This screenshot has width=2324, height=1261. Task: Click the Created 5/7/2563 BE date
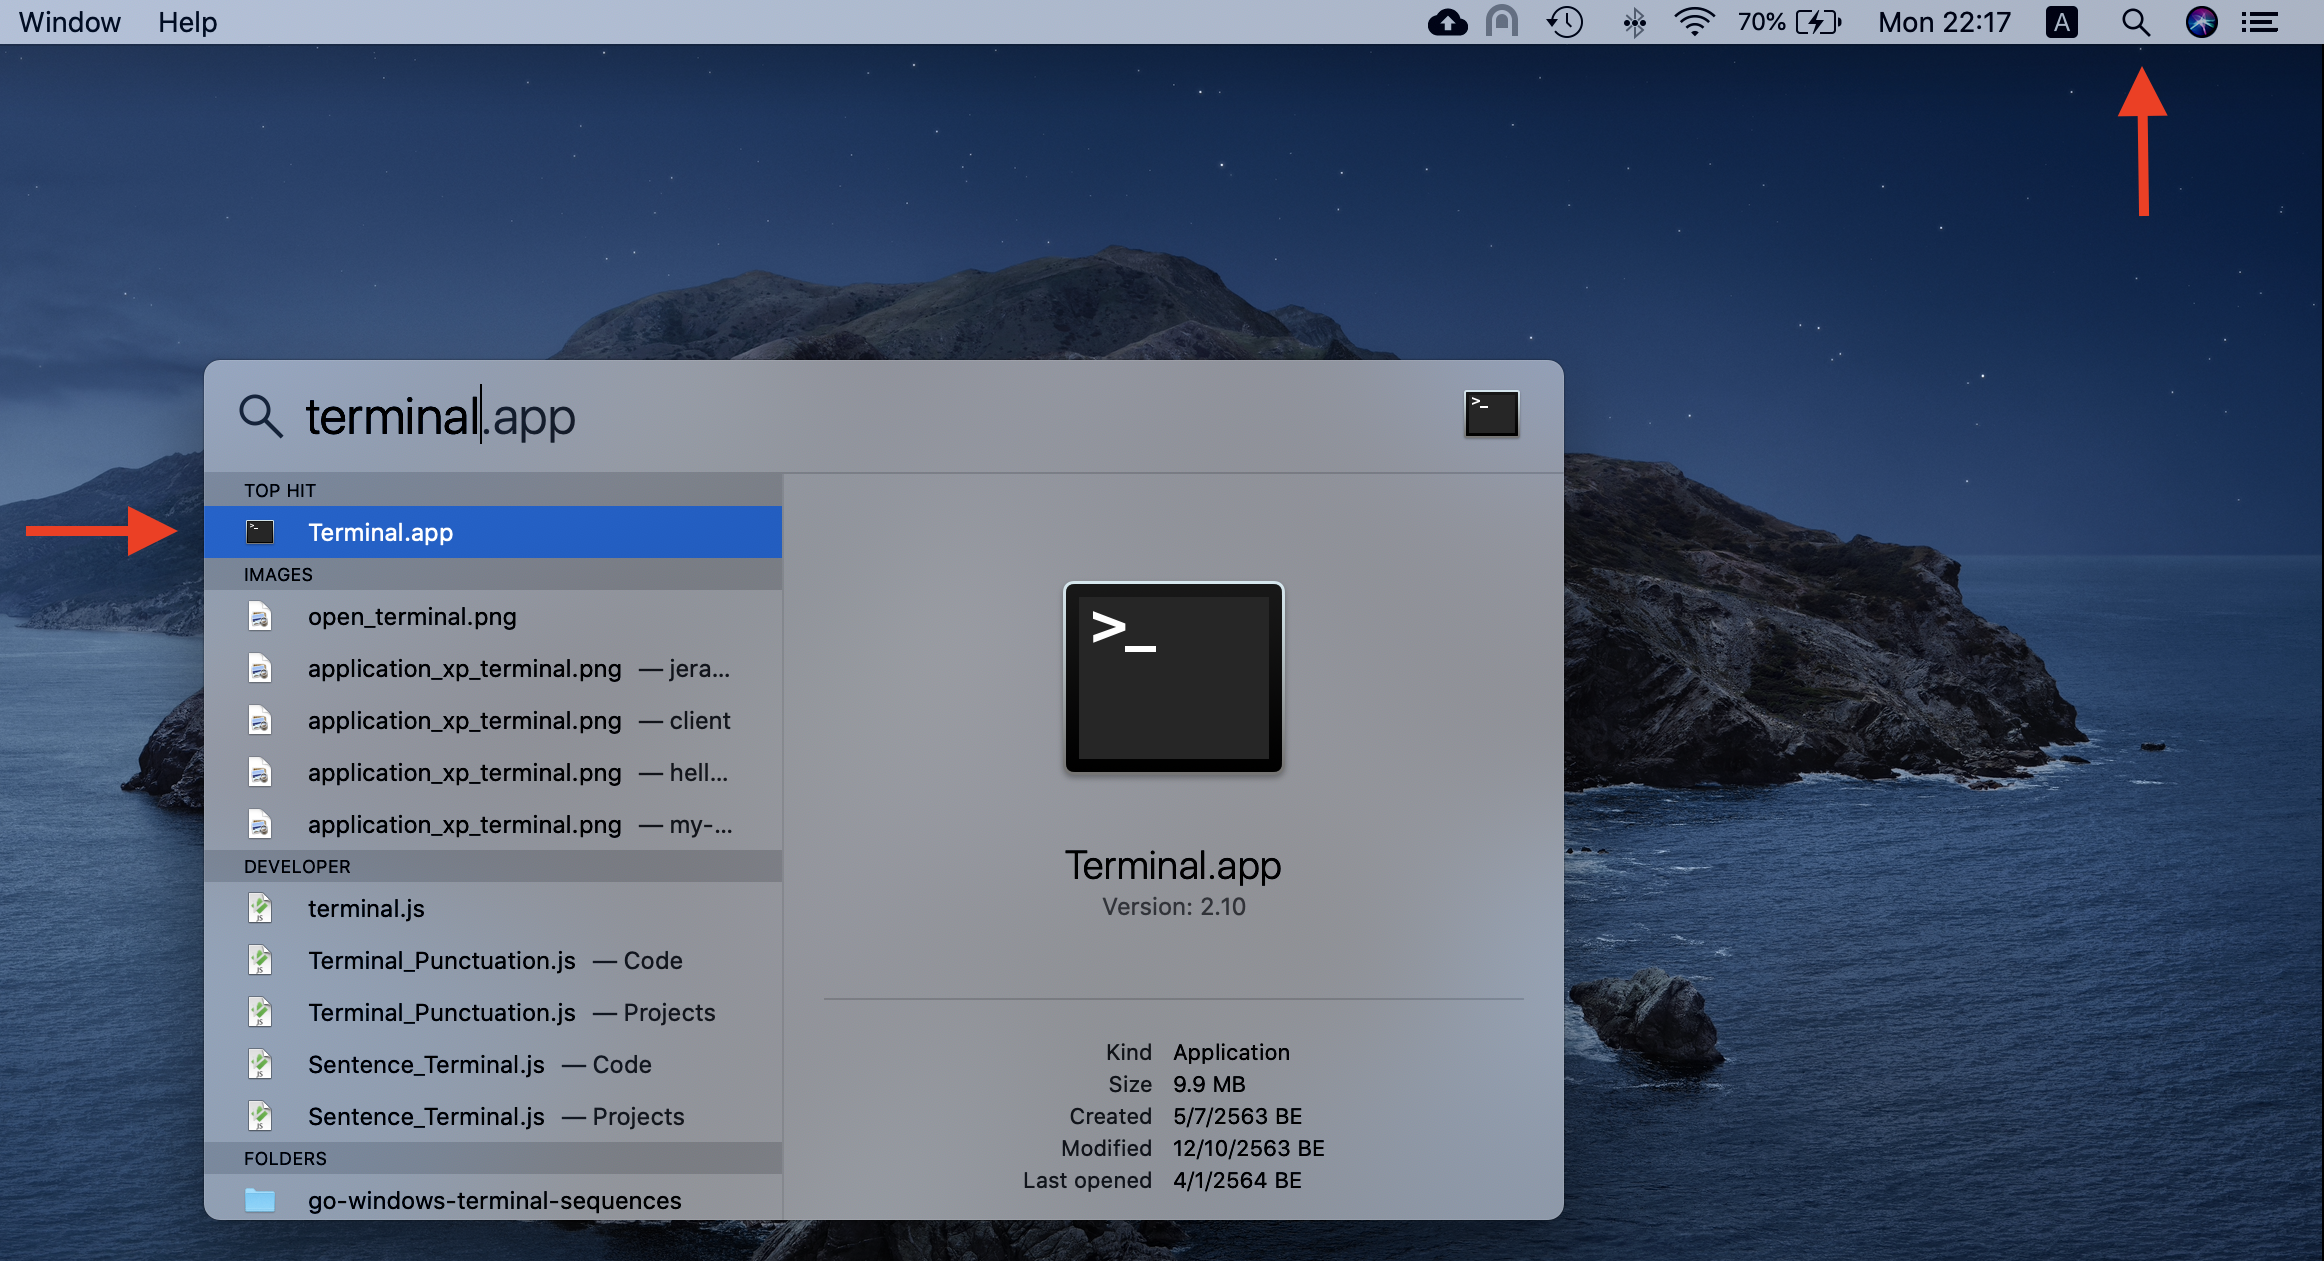pyautogui.click(x=1237, y=1116)
